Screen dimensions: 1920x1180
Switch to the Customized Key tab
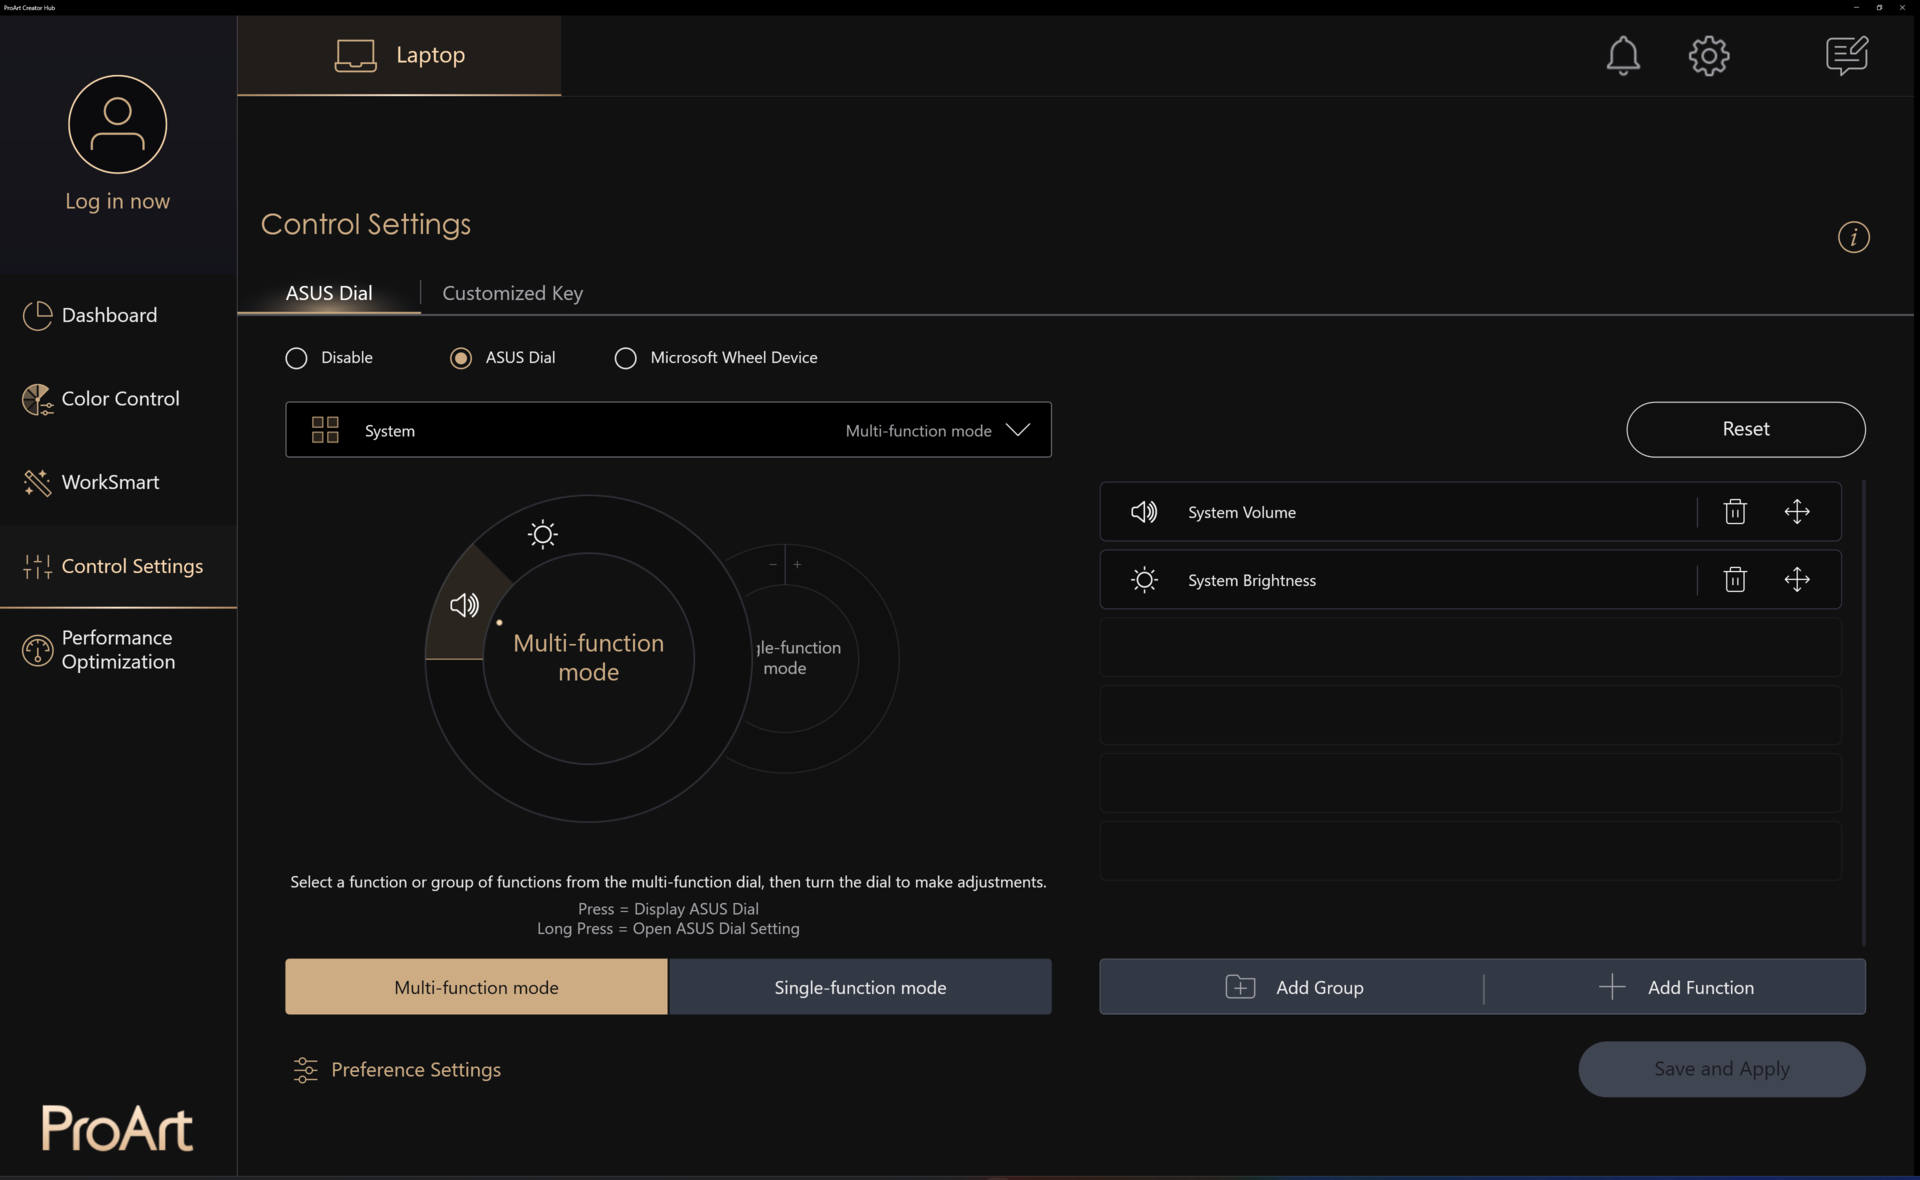(512, 293)
